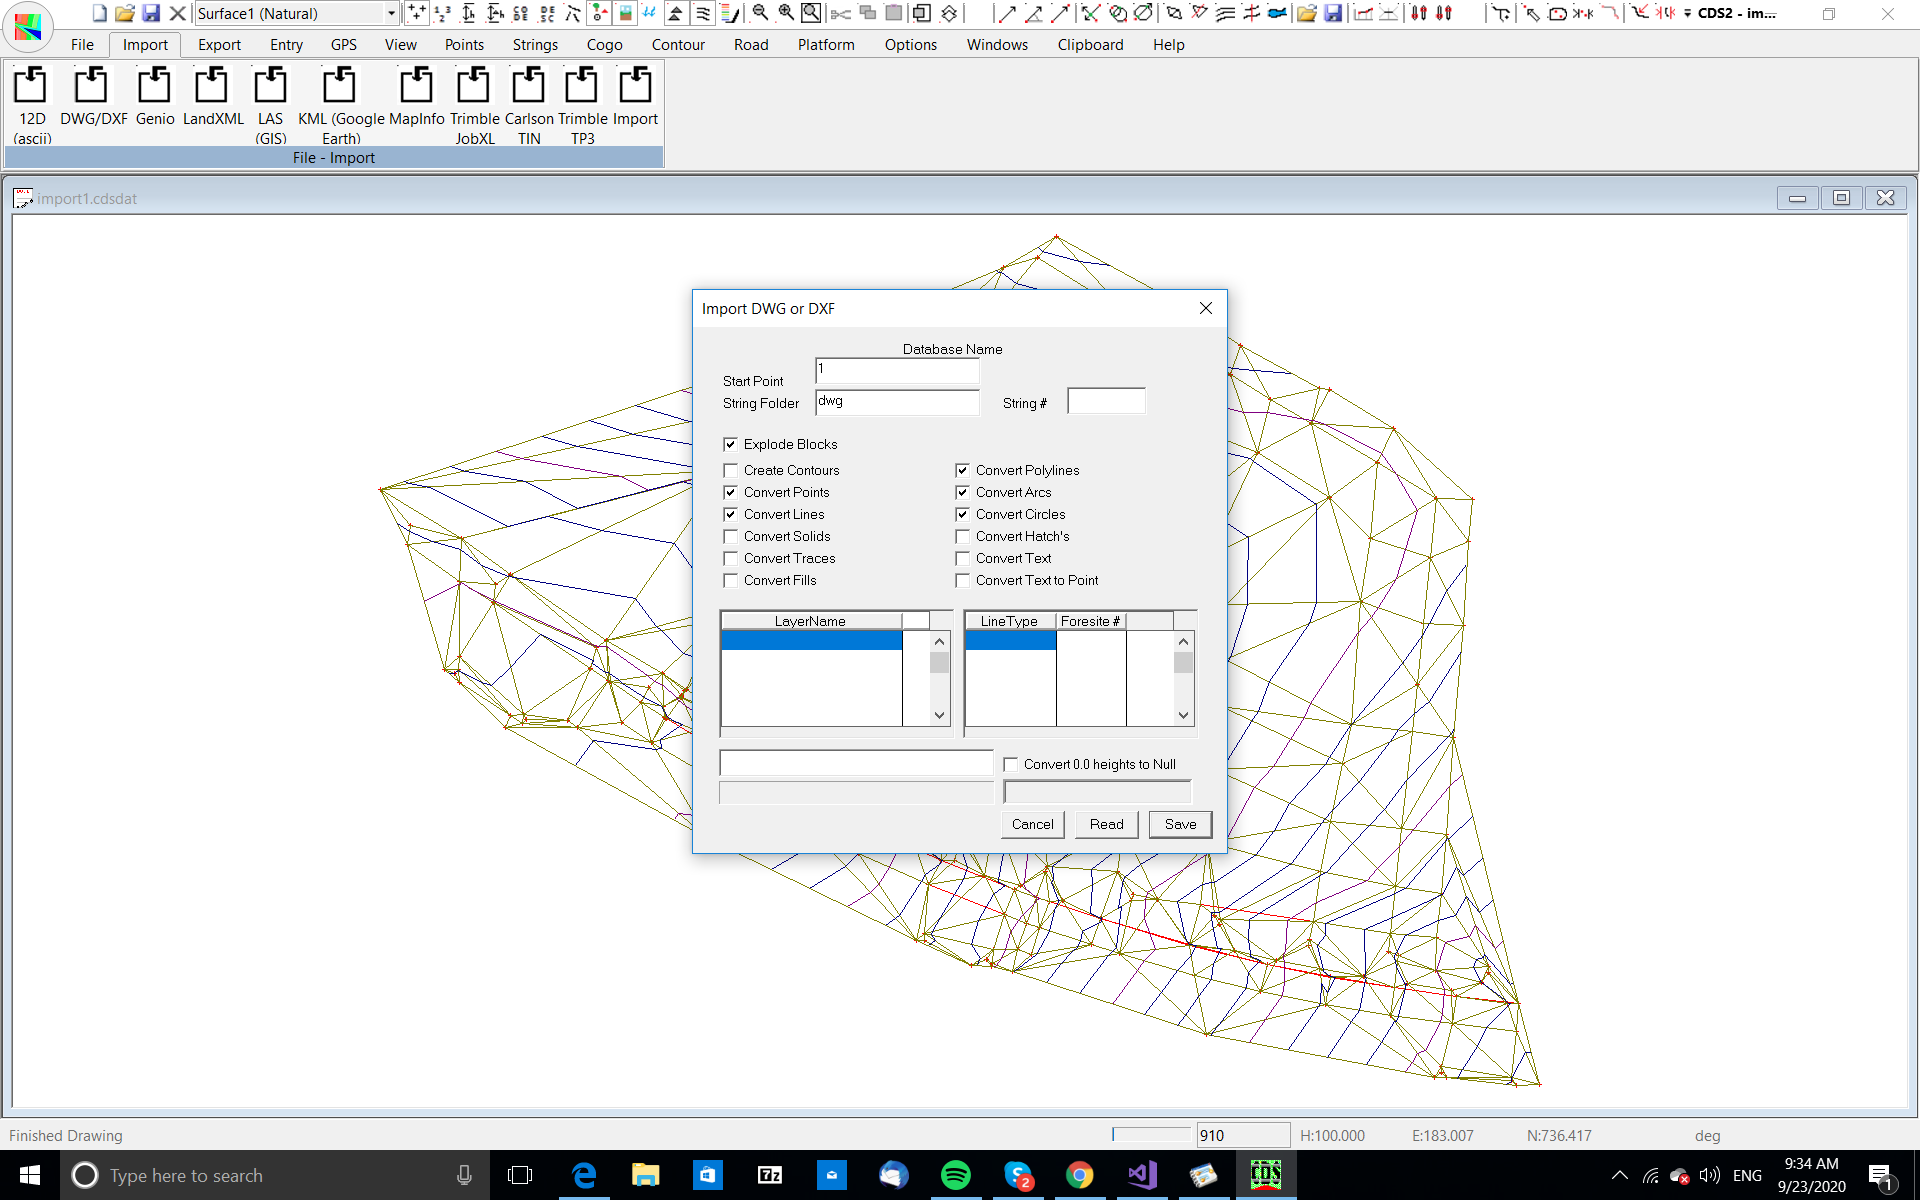Click LineType list scroll up arrow
The height and width of the screenshot is (1200, 1920).
pyautogui.click(x=1183, y=641)
